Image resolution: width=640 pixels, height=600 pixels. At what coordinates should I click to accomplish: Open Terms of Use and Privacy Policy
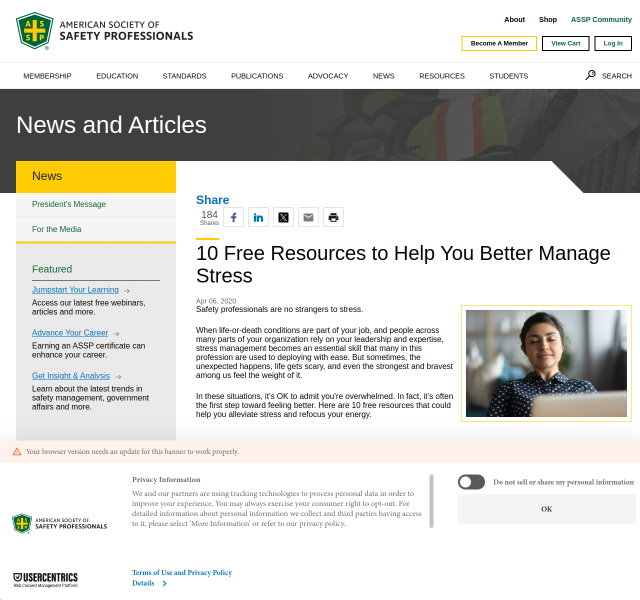(x=182, y=572)
